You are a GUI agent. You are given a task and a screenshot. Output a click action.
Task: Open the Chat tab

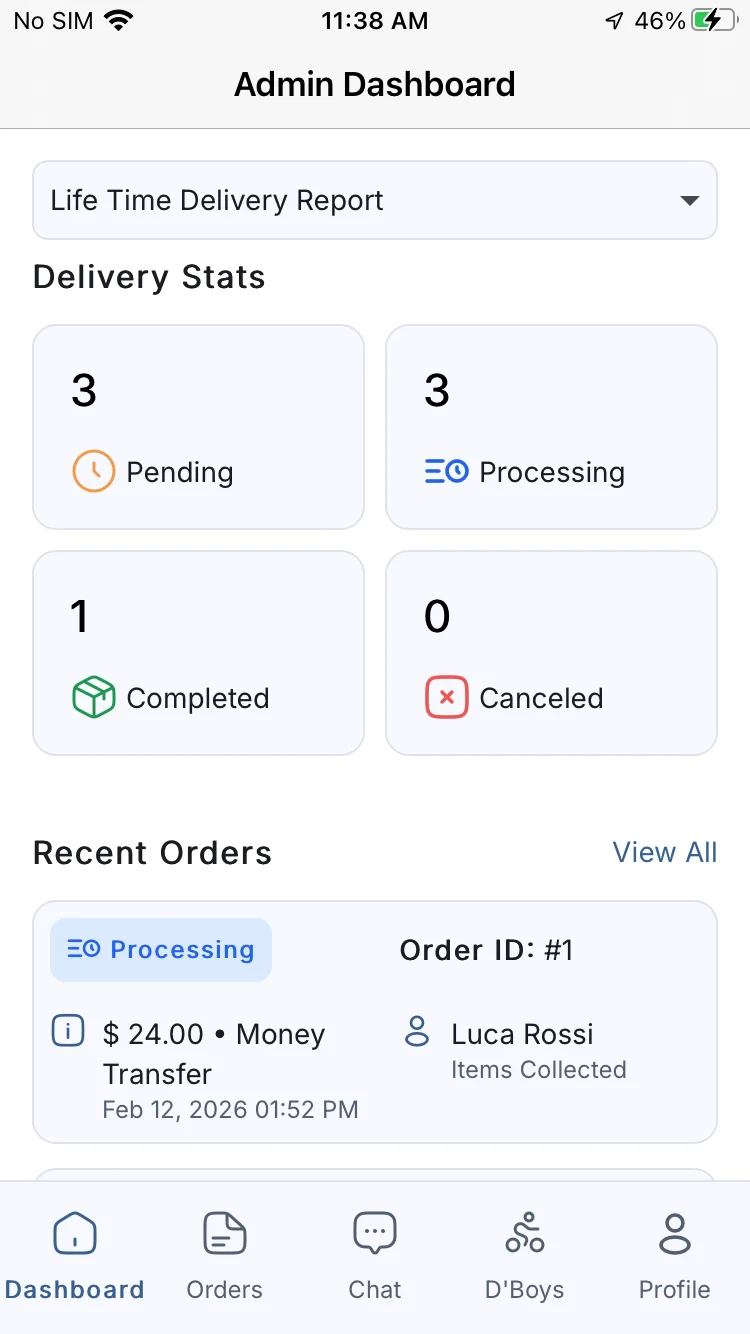[375, 1255]
